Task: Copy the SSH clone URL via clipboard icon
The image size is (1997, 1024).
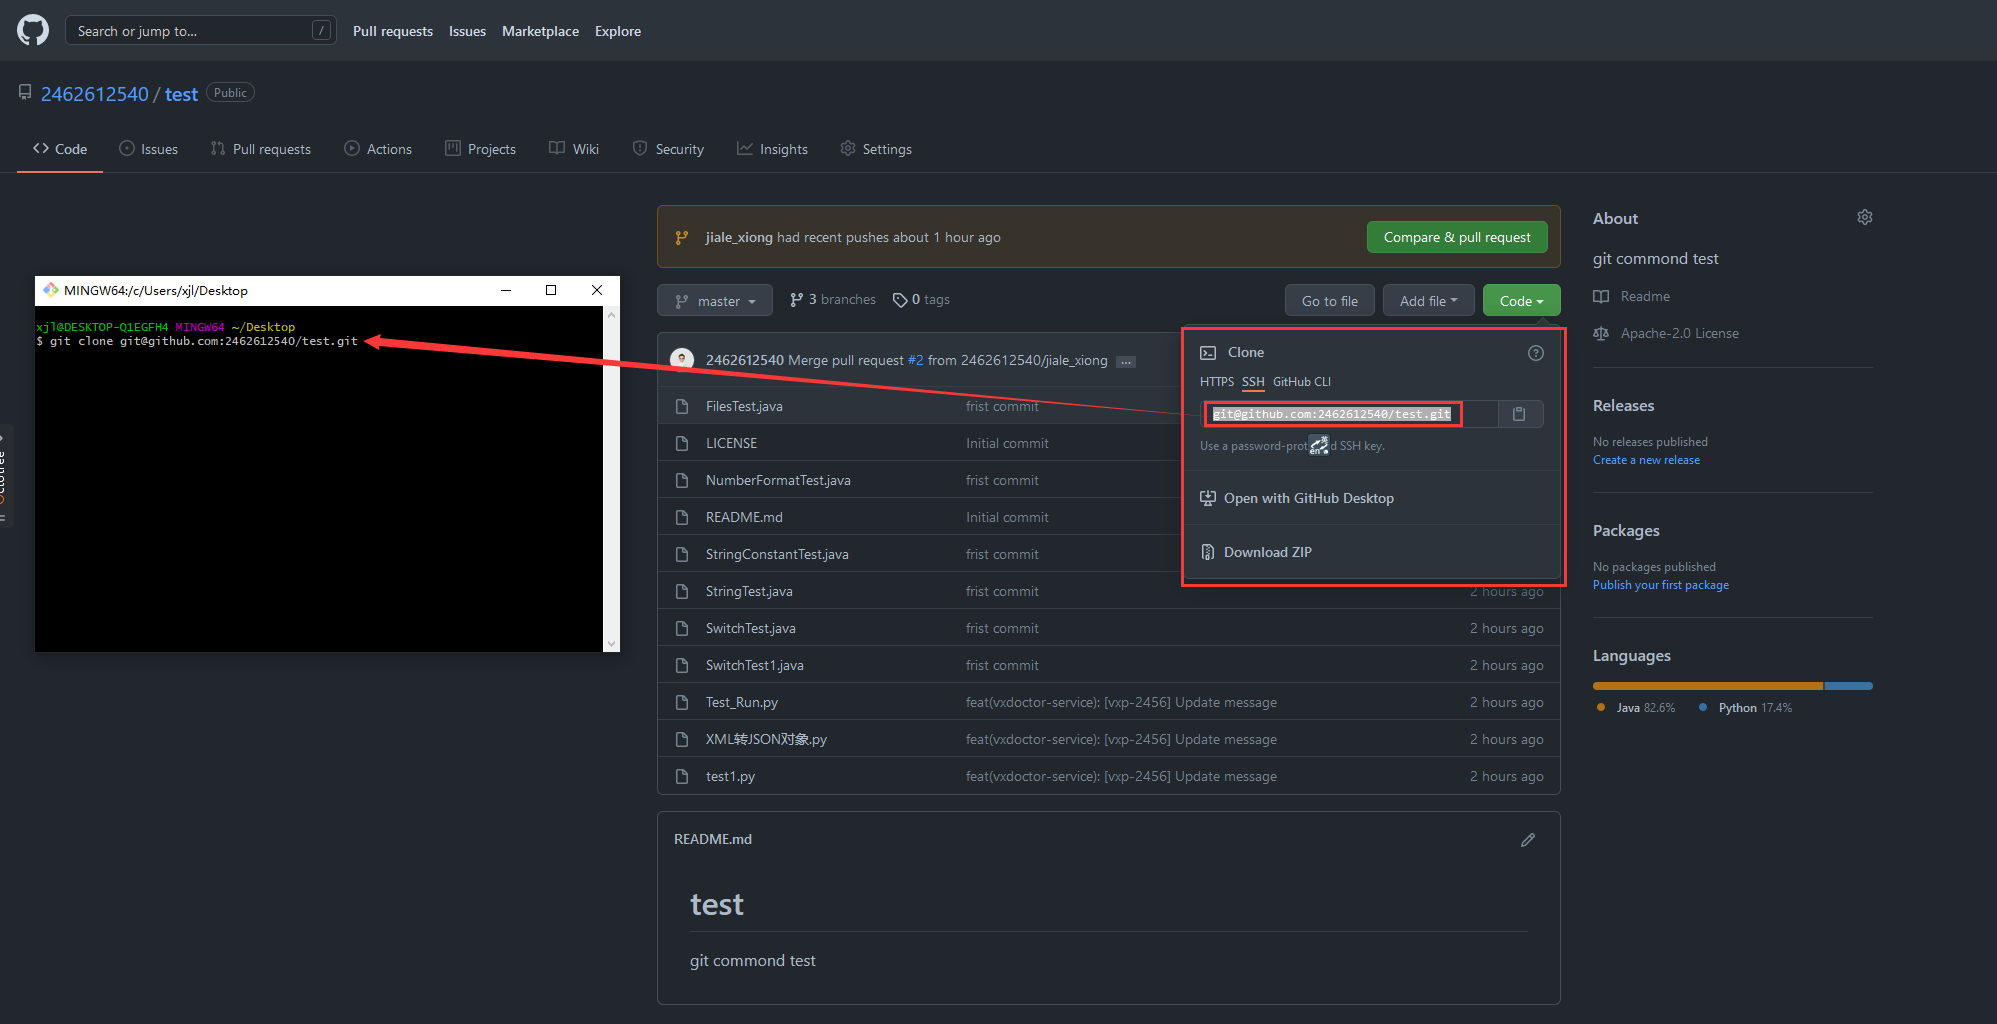Action: pyautogui.click(x=1519, y=414)
